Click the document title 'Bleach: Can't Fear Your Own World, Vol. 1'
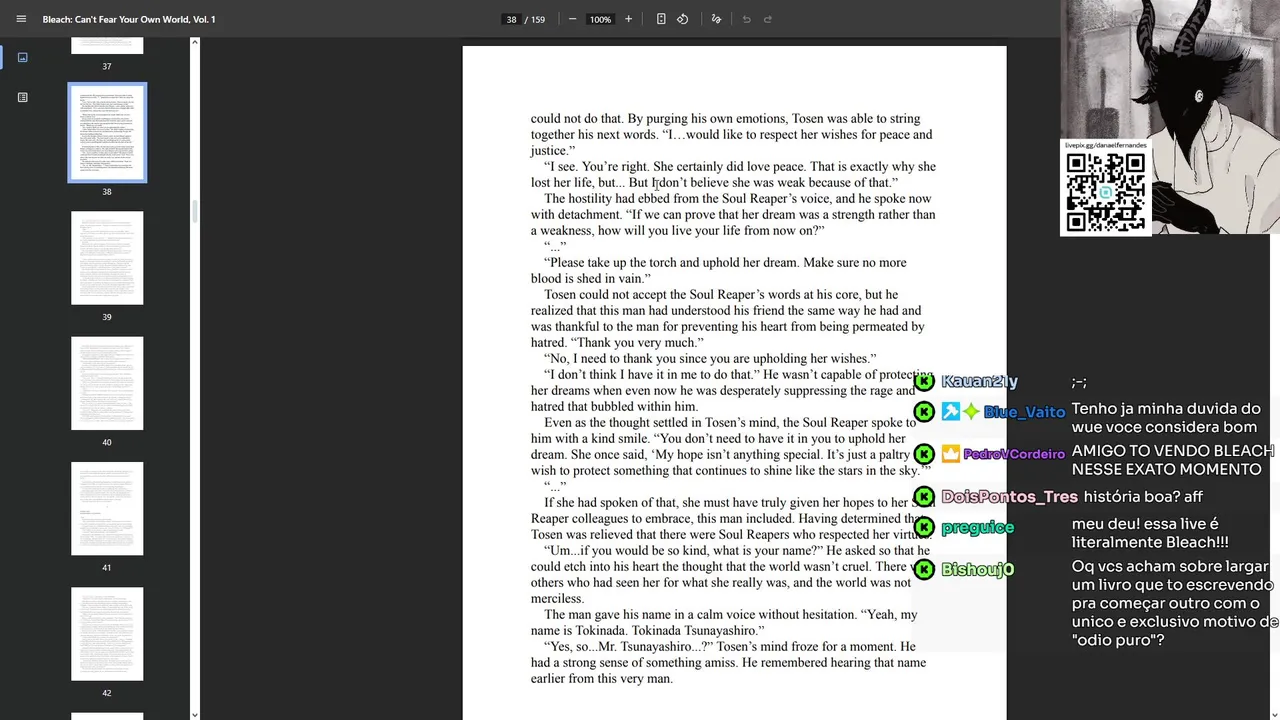Screen dimensions: 1280x720 click(x=129, y=19)
